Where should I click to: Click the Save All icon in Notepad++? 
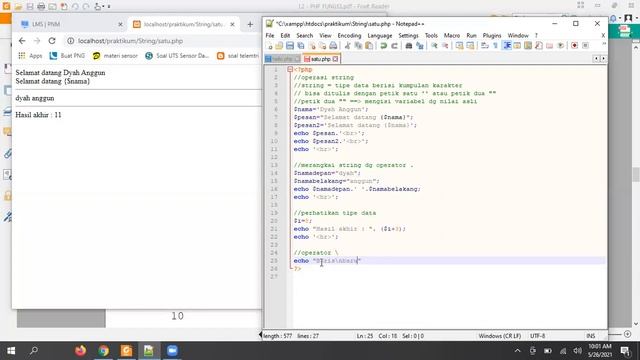point(301,46)
